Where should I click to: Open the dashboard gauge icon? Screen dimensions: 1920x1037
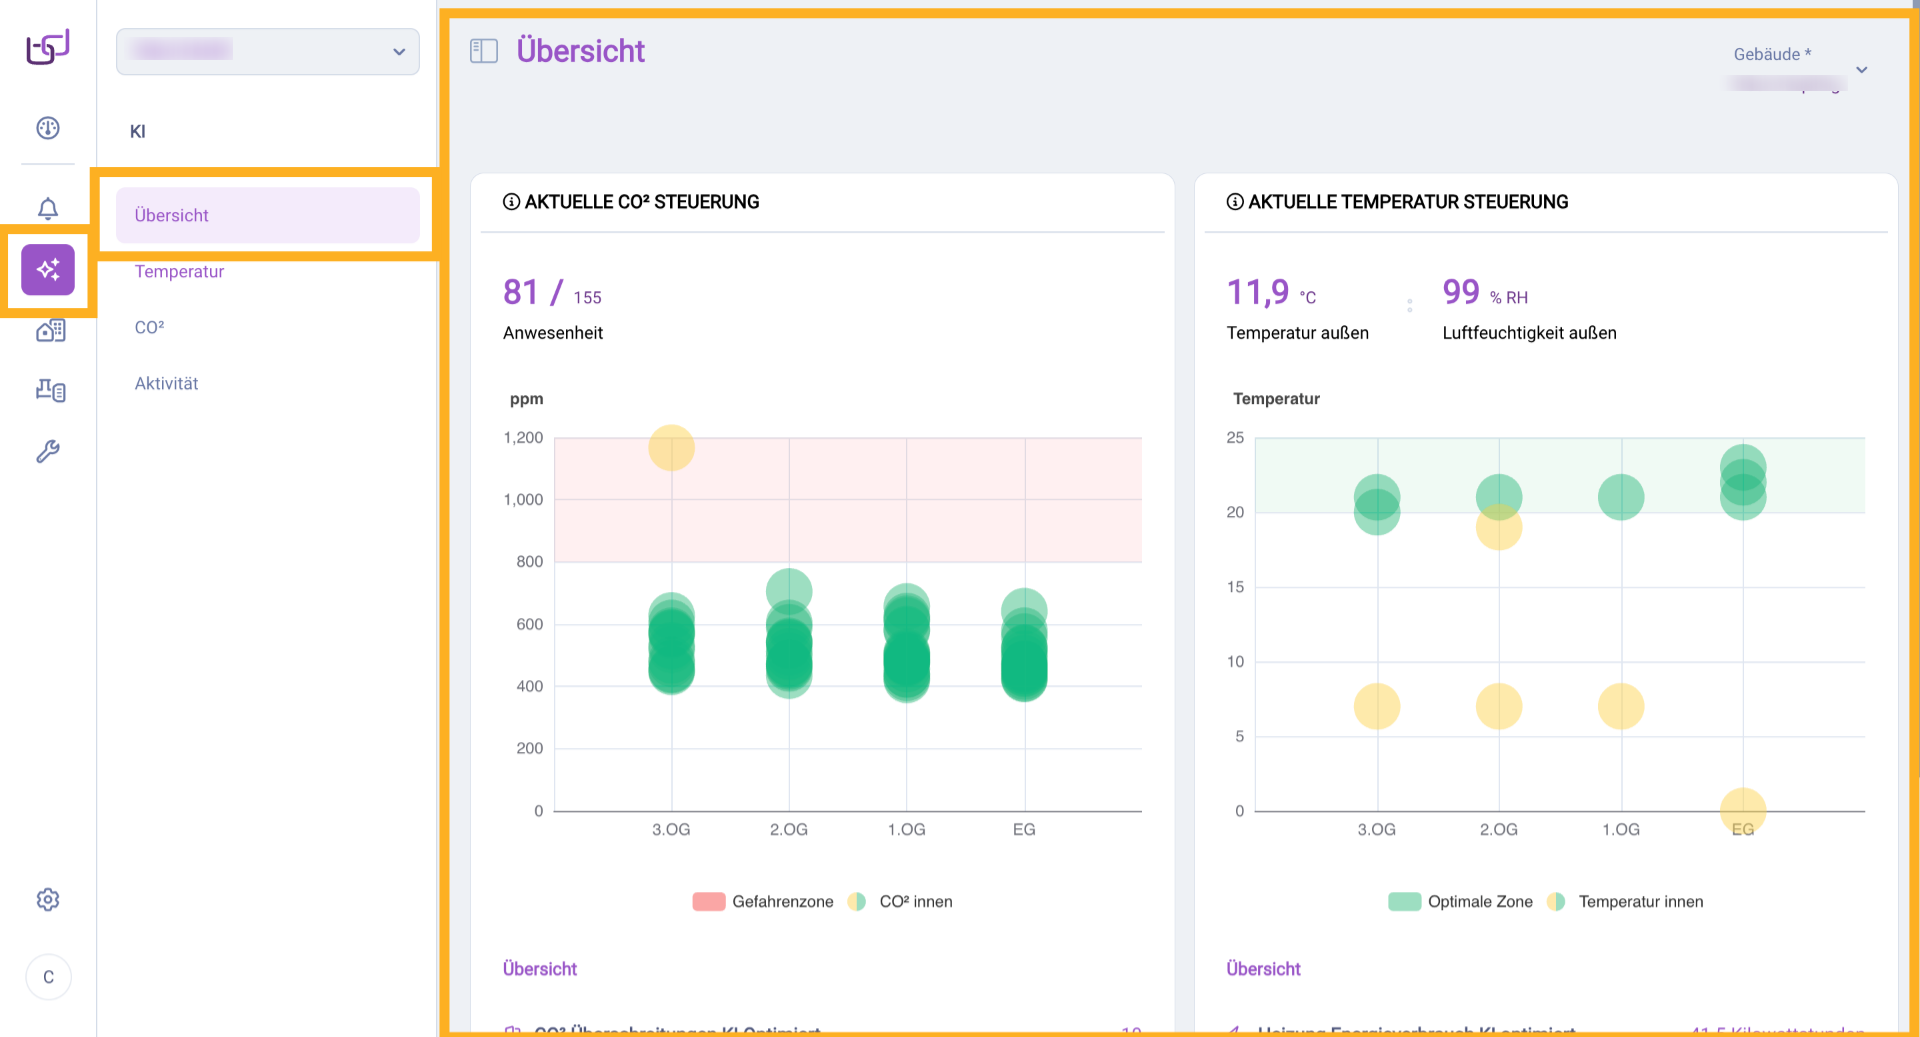[48, 128]
